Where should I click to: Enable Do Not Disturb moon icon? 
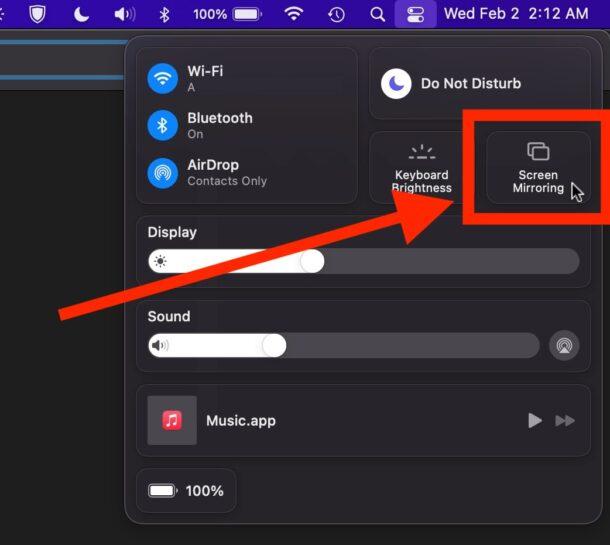click(396, 84)
